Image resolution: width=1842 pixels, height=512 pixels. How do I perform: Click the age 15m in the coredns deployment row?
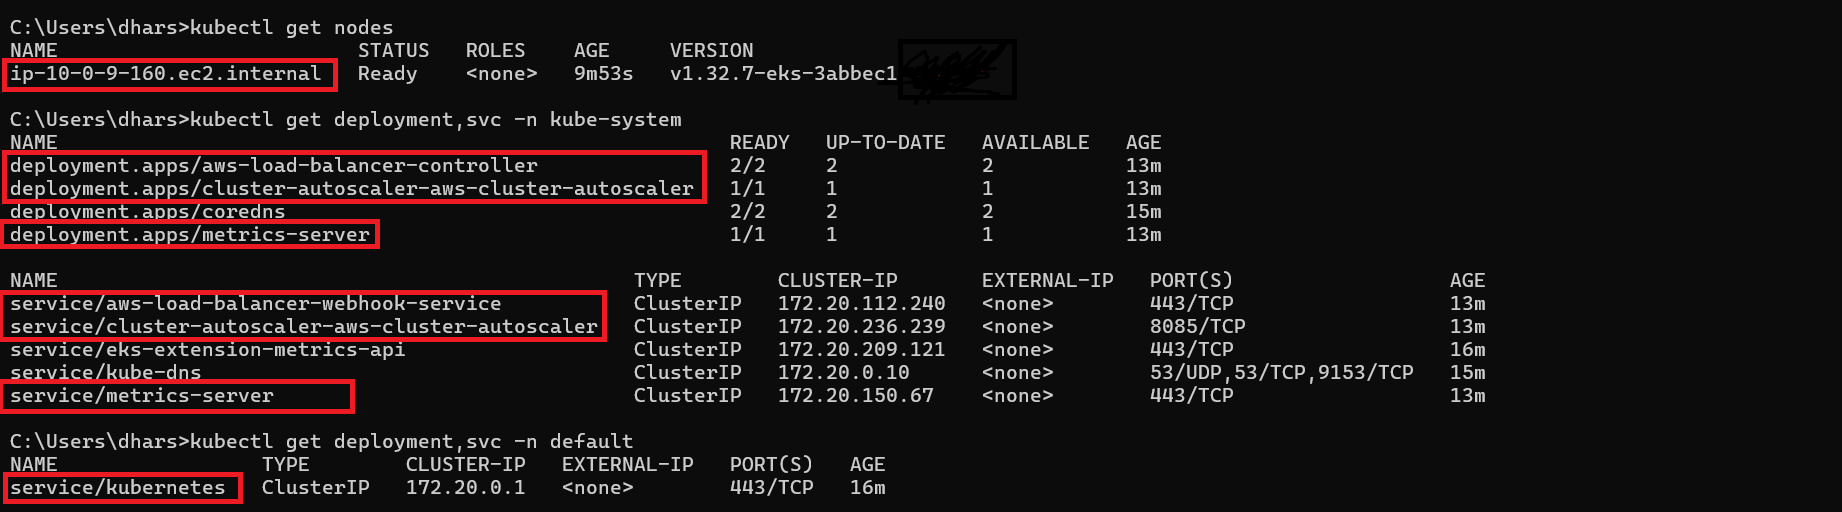(x=1143, y=212)
